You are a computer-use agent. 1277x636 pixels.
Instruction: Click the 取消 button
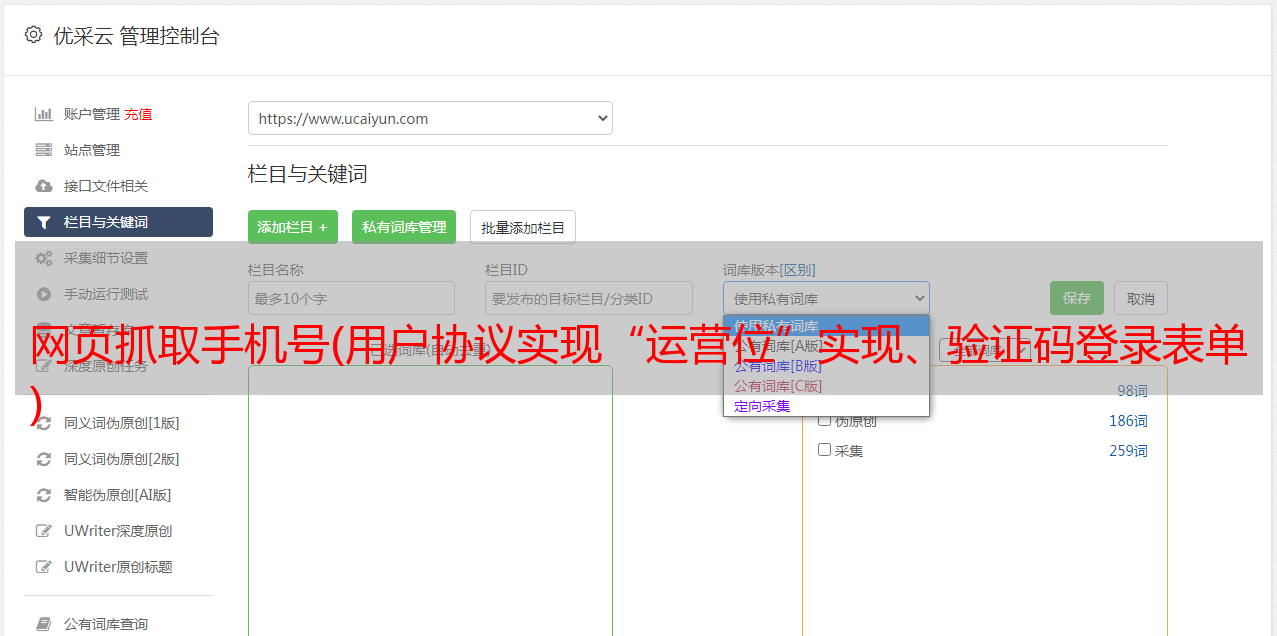[1141, 298]
